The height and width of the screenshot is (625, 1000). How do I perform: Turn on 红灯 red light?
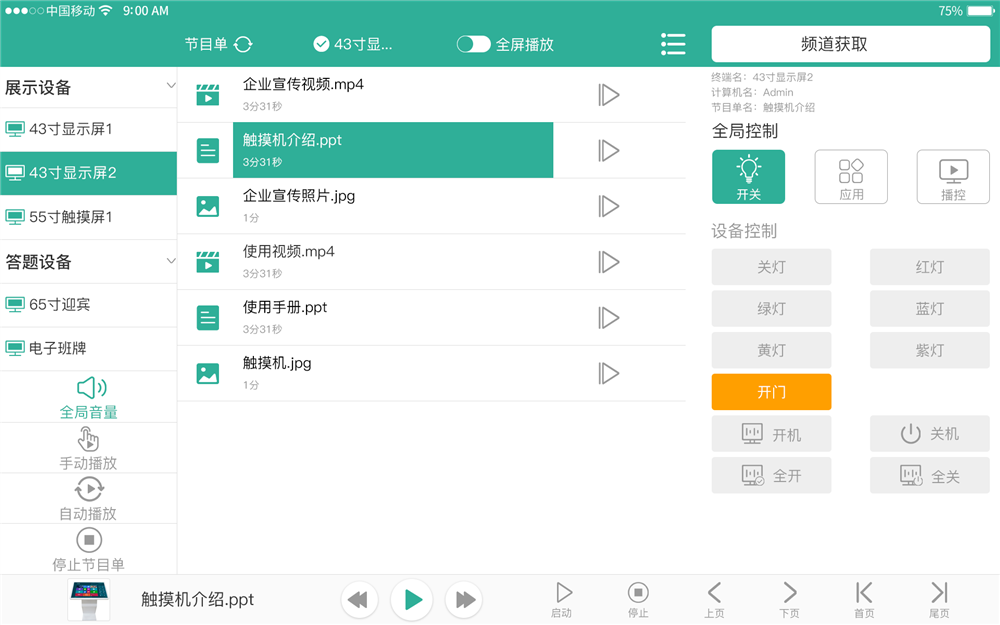click(x=929, y=267)
